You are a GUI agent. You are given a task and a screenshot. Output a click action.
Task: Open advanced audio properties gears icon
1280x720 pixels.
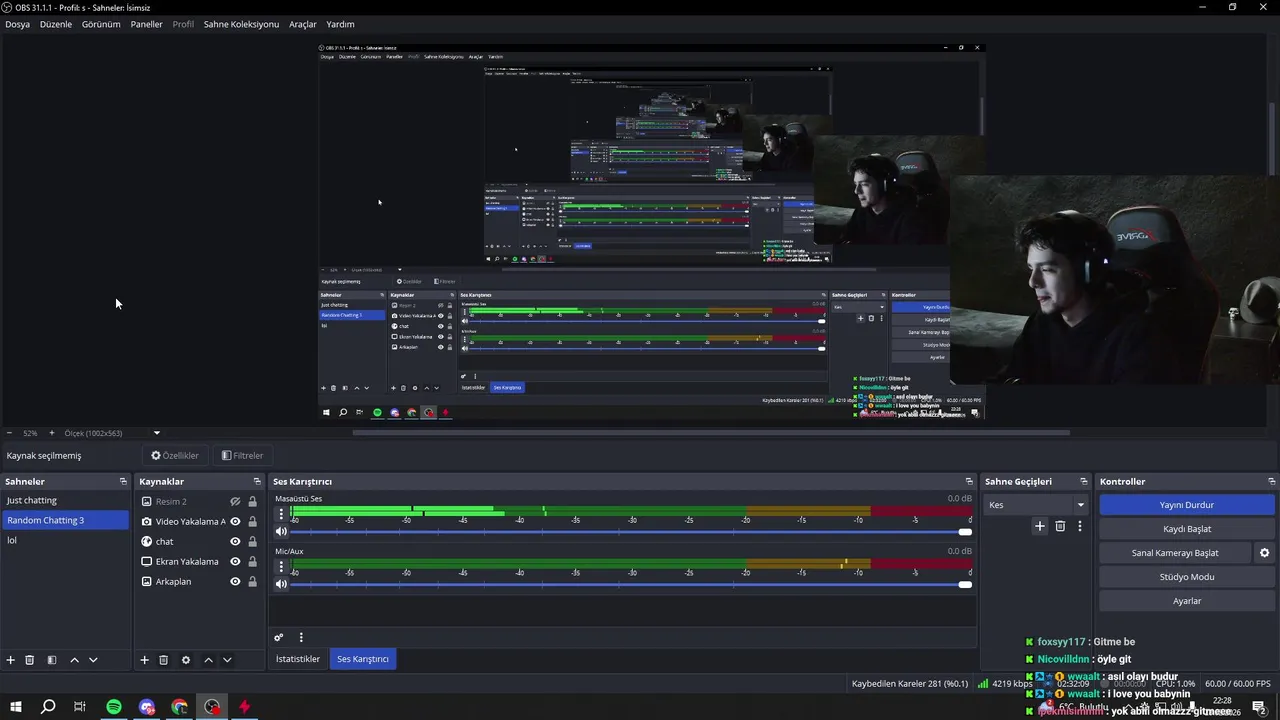pyautogui.click(x=279, y=637)
